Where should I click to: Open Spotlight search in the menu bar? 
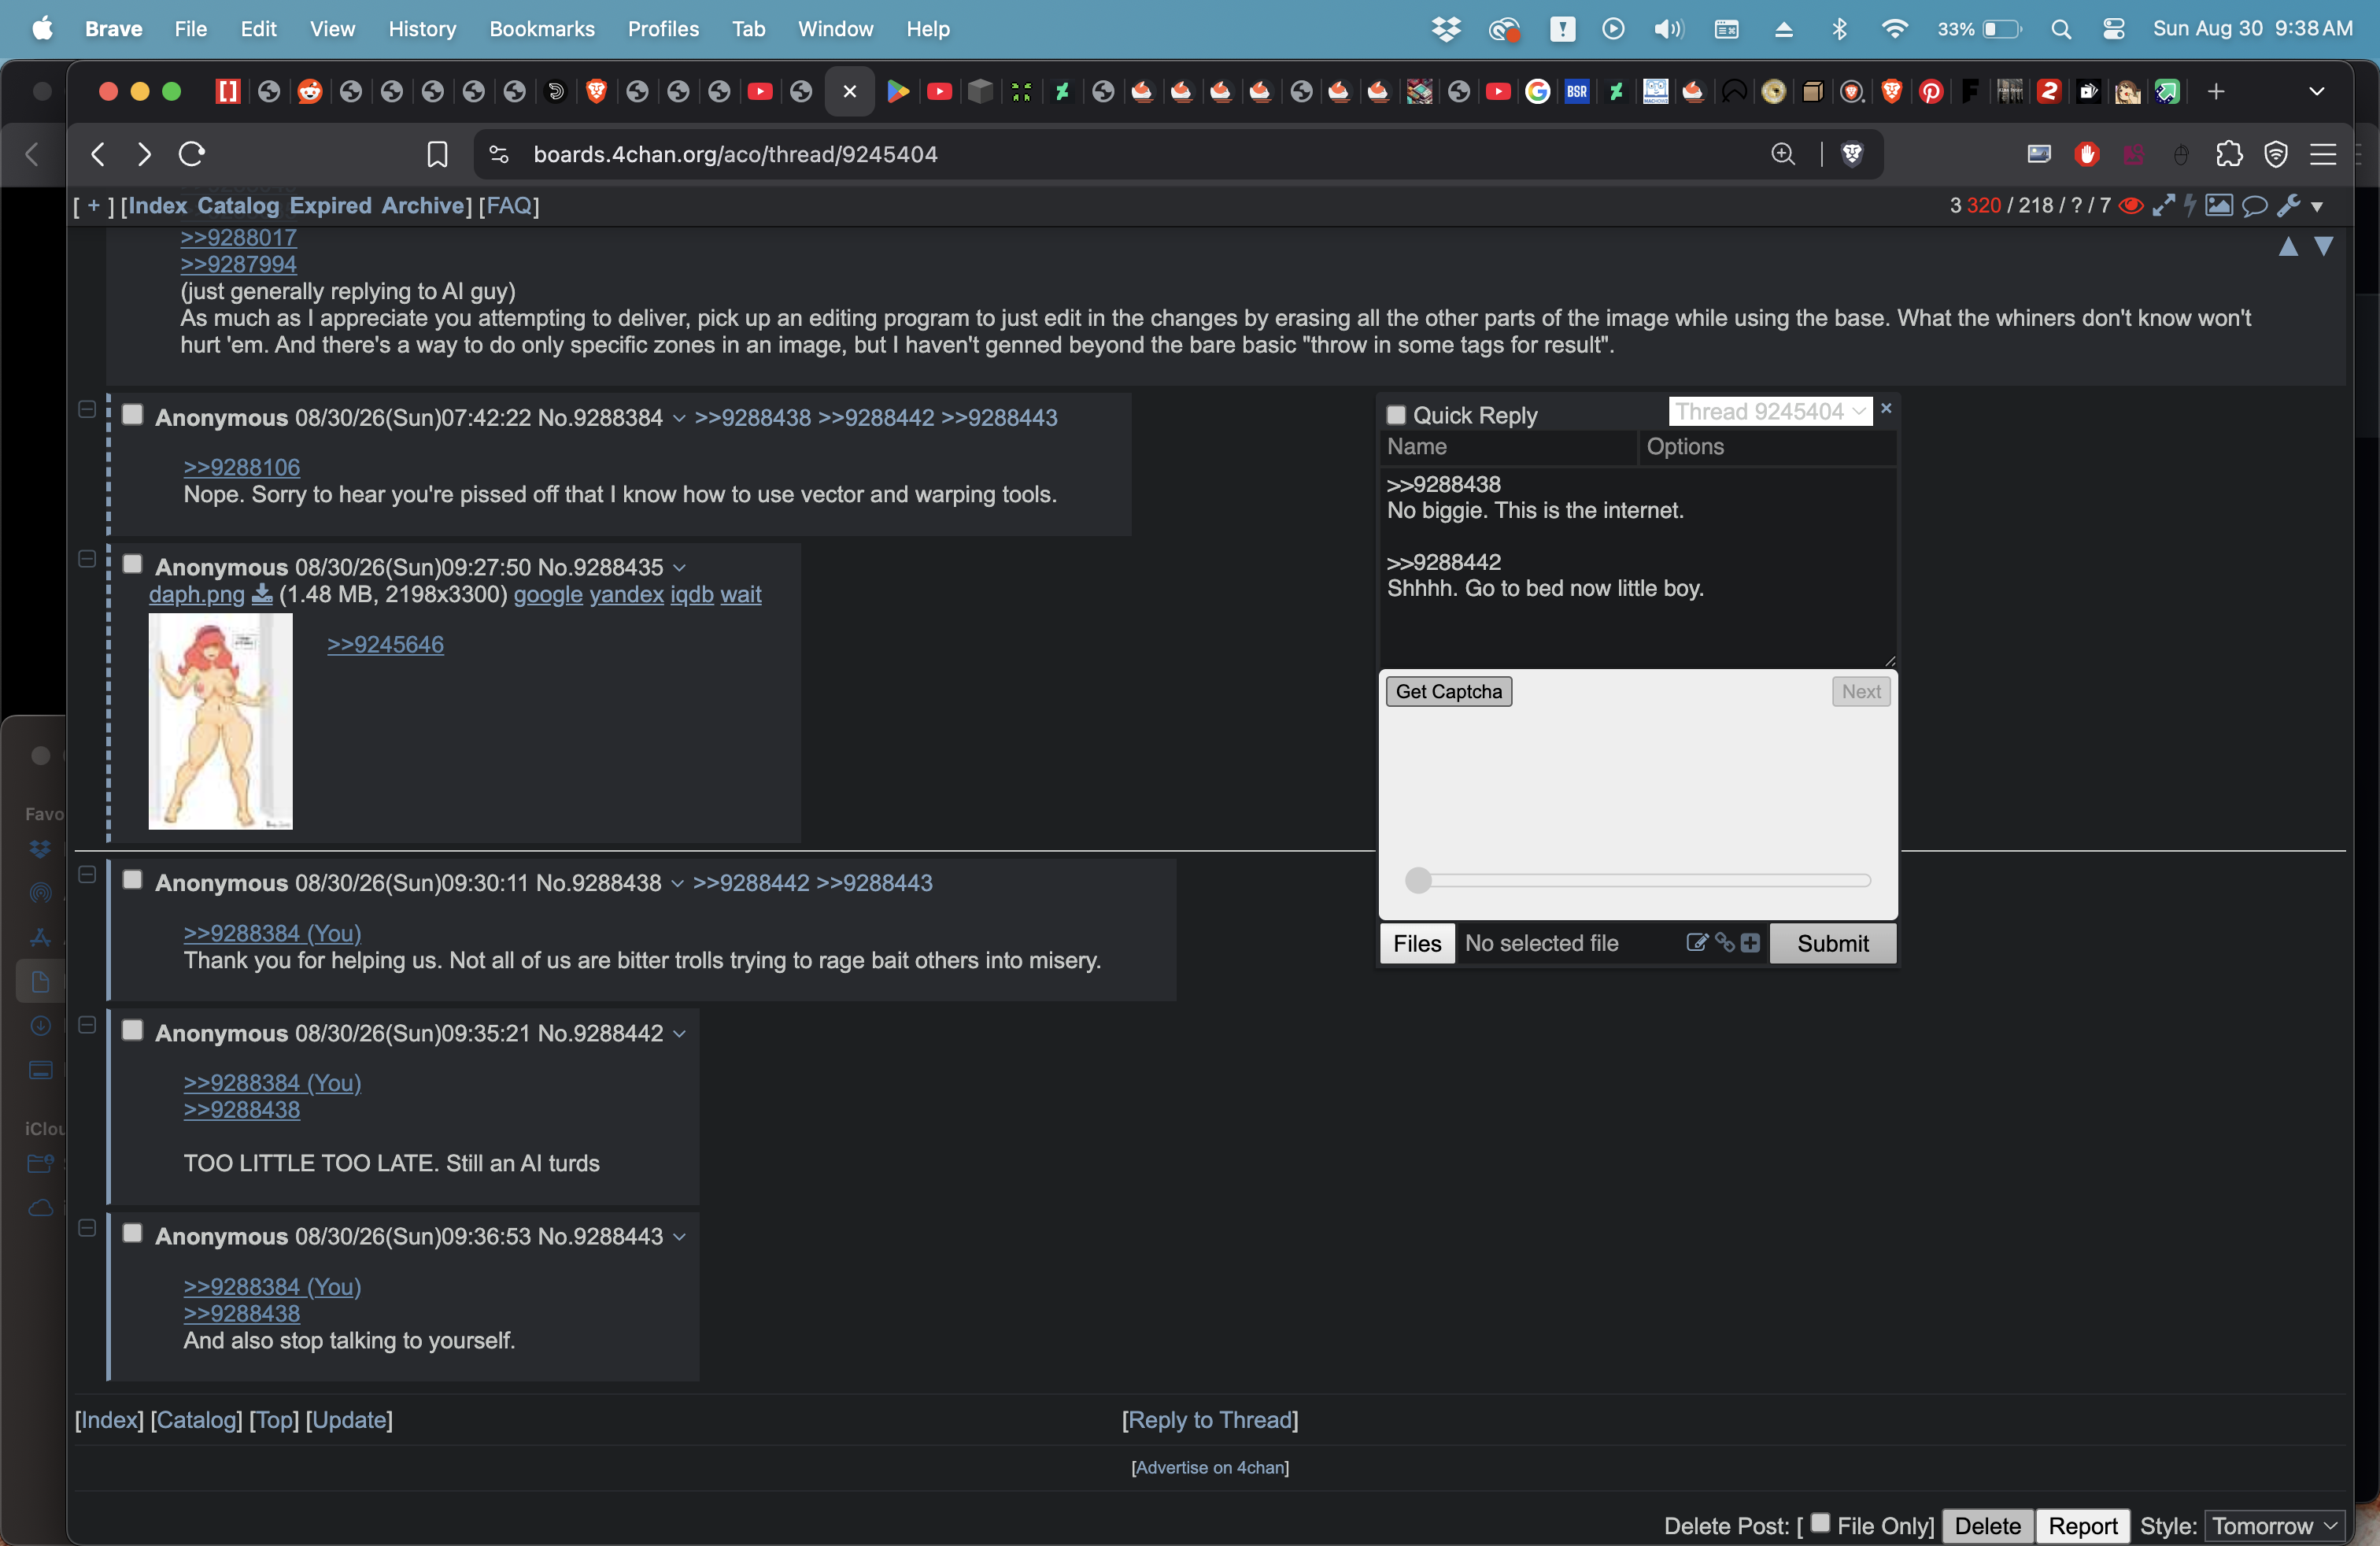(2061, 29)
